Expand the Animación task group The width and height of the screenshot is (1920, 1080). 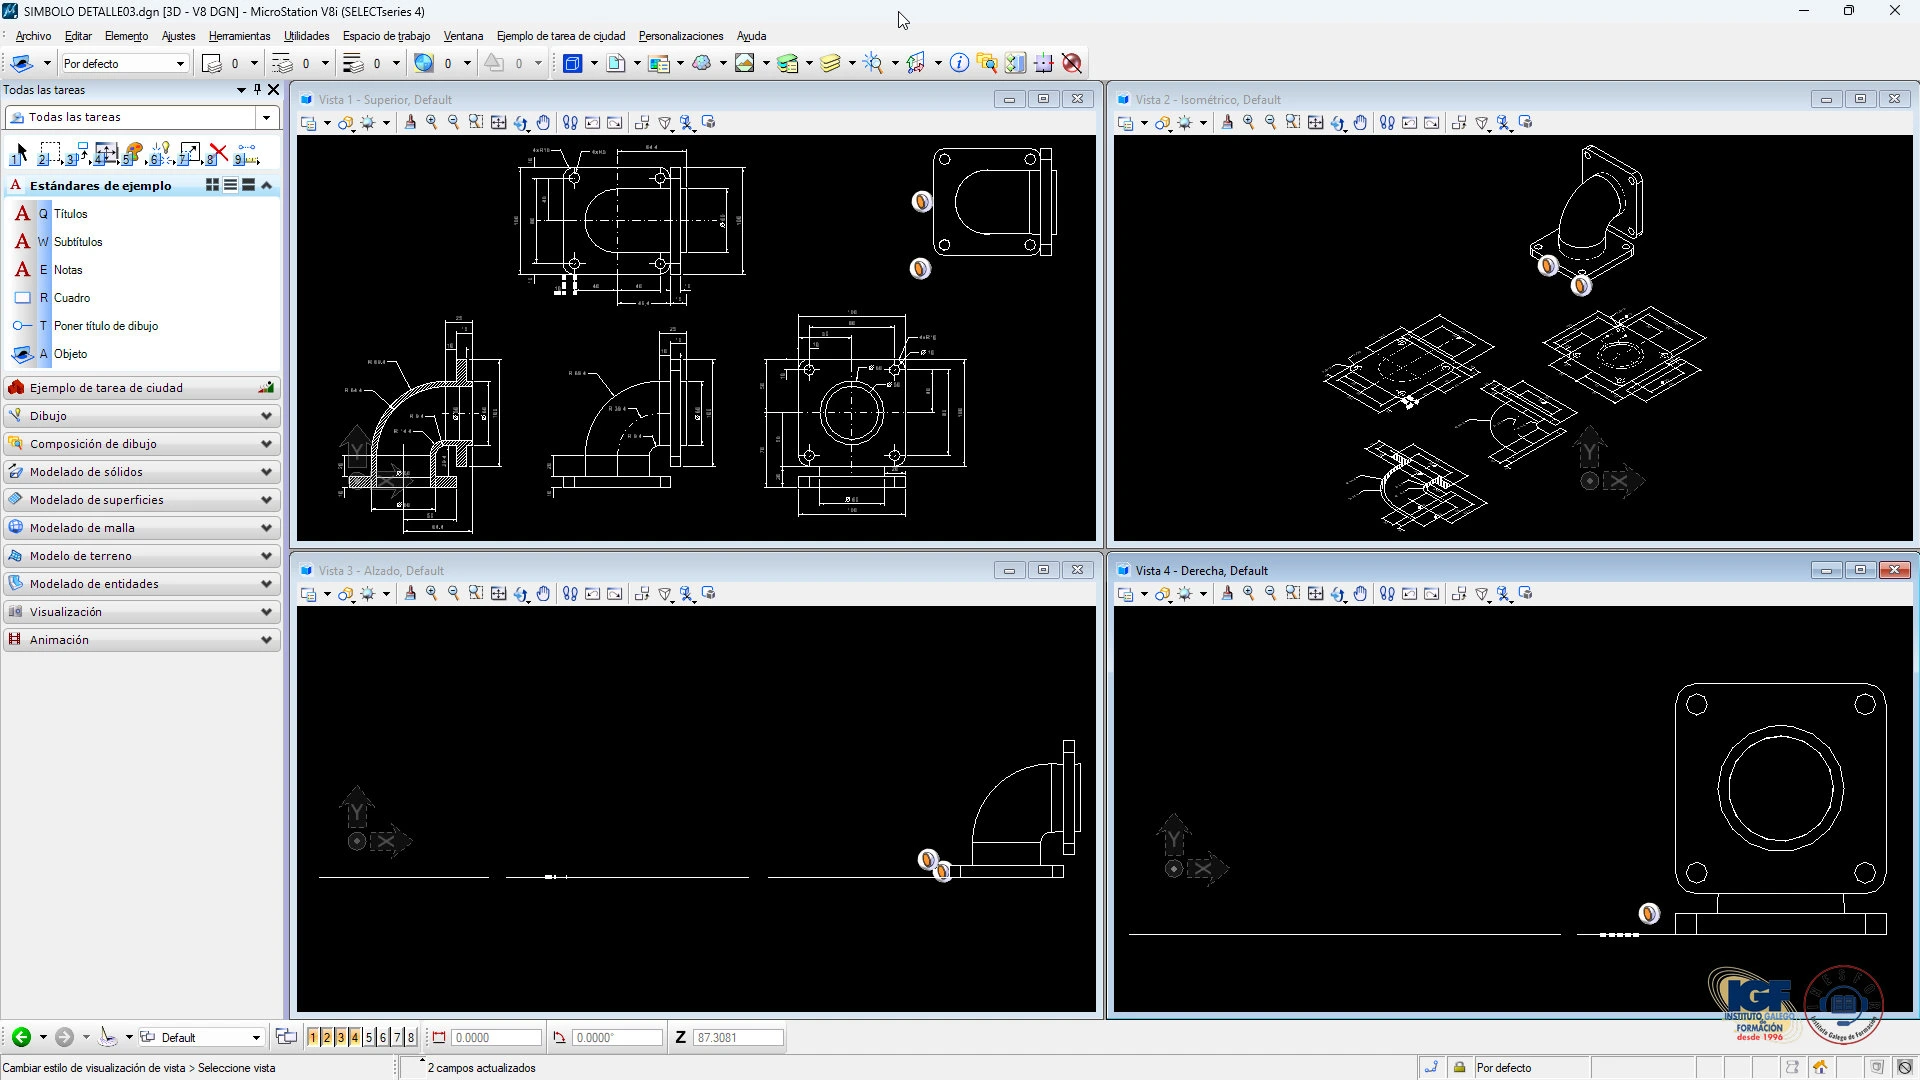pyautogui.click(x=141, y=639)
